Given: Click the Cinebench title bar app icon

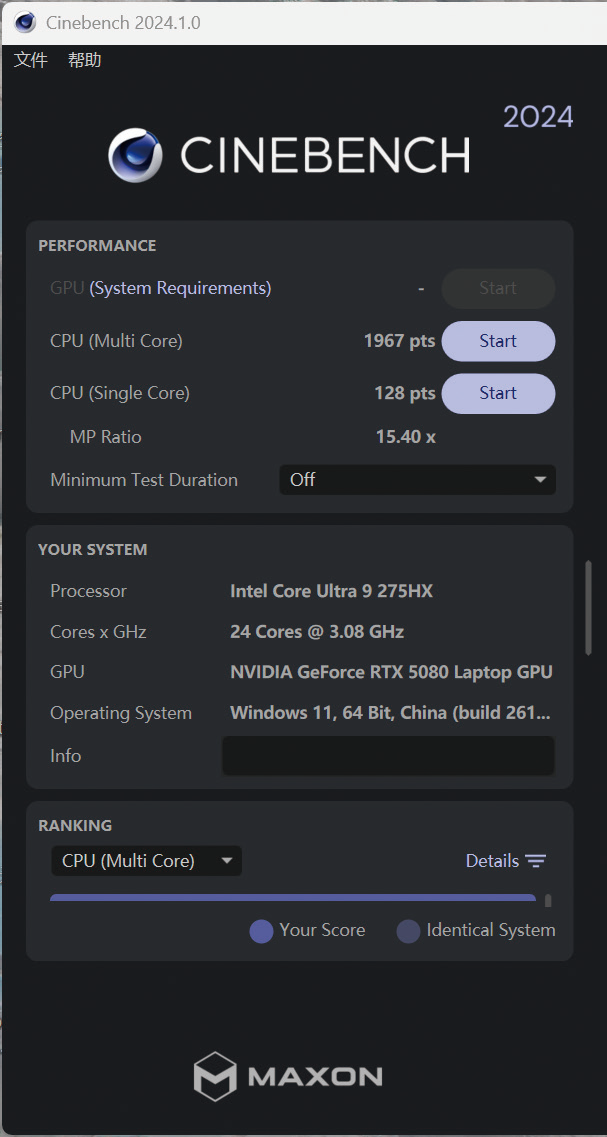Looking at the screenshot, I should pyautogui.click(x=25, y=22).
